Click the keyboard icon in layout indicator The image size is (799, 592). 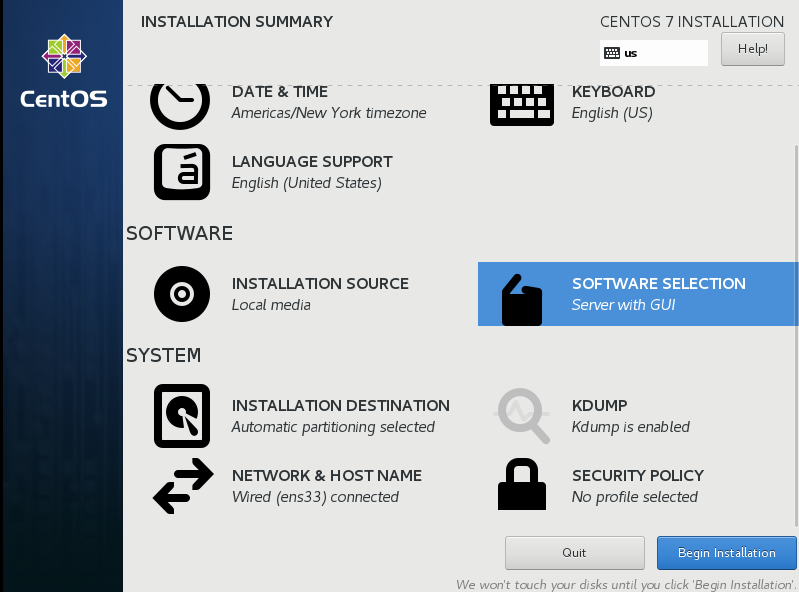pos(611,53)
